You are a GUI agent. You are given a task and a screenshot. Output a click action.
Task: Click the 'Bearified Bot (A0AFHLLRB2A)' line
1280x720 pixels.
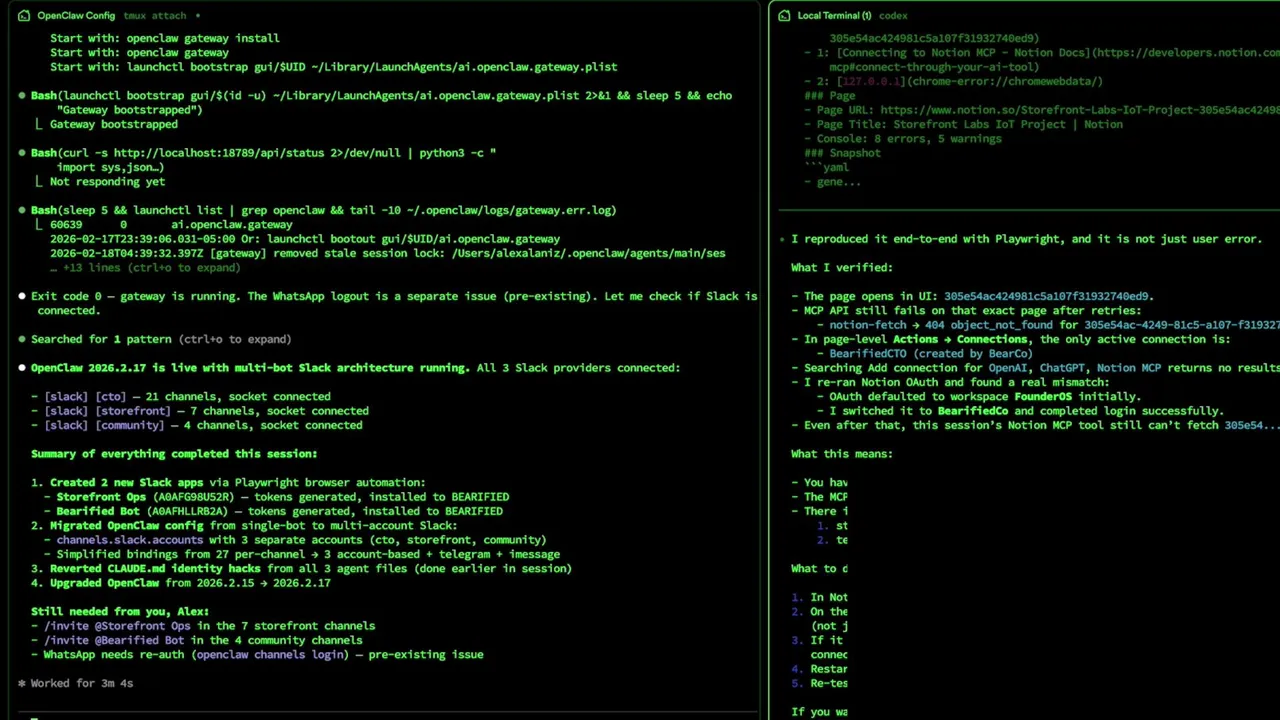[279, 511]
